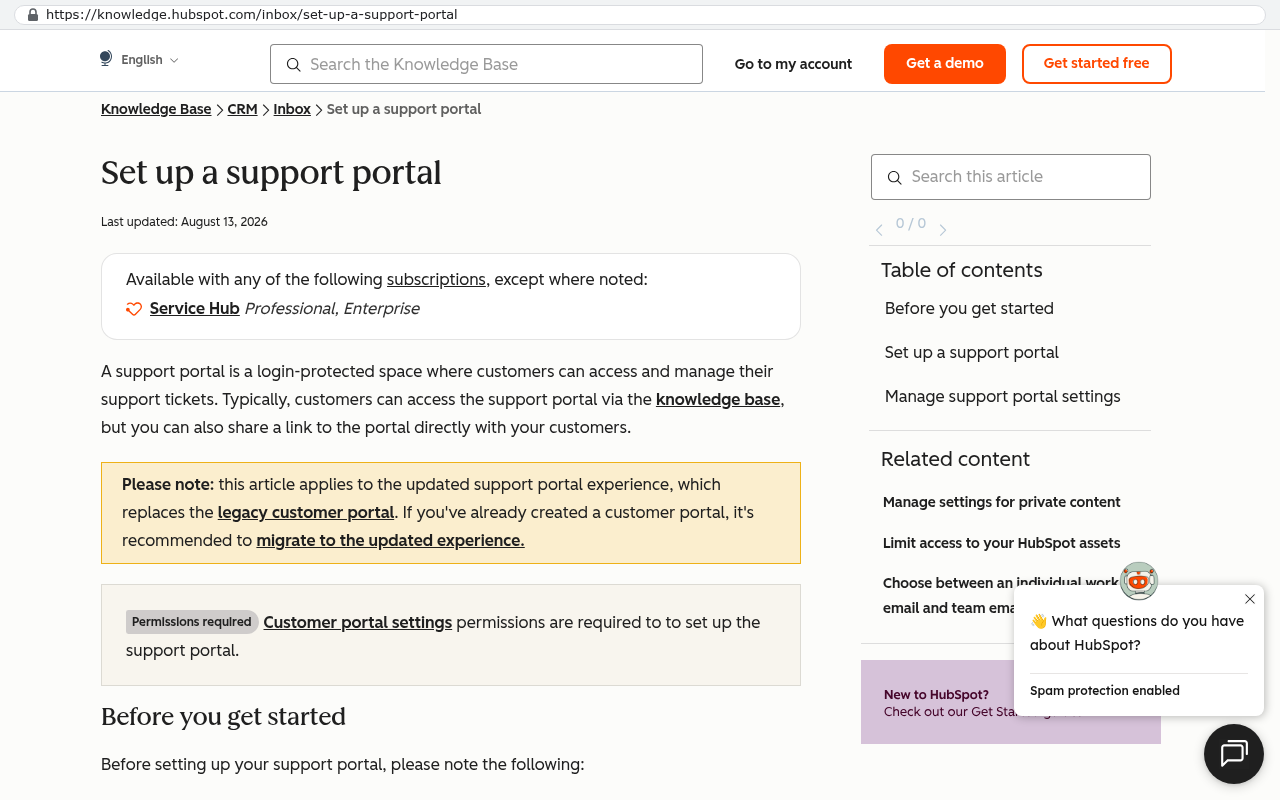
Task: Click the Search the Knowledge Base field
Action: 486,64
